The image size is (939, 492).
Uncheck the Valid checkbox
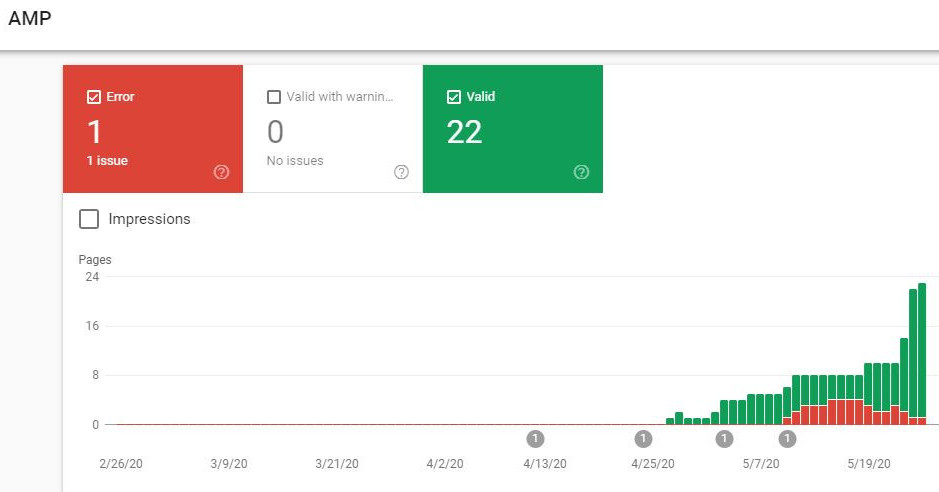click(454, 97)
